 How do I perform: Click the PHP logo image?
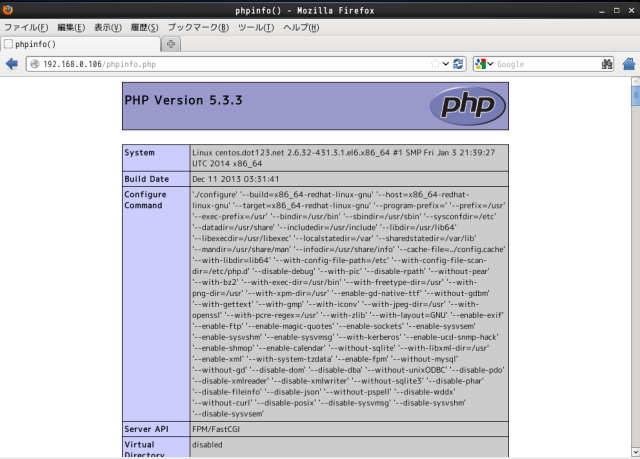(467, 106)
